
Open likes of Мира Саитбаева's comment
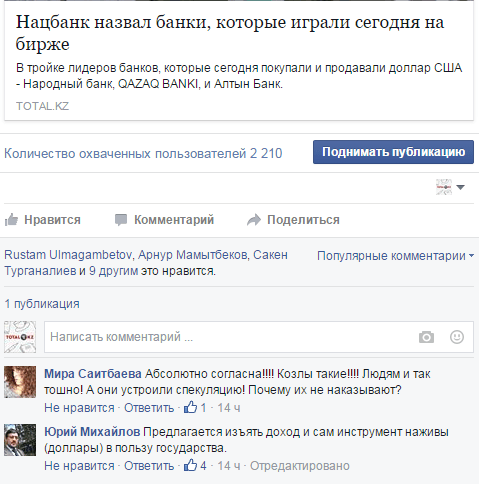point(195,407)
